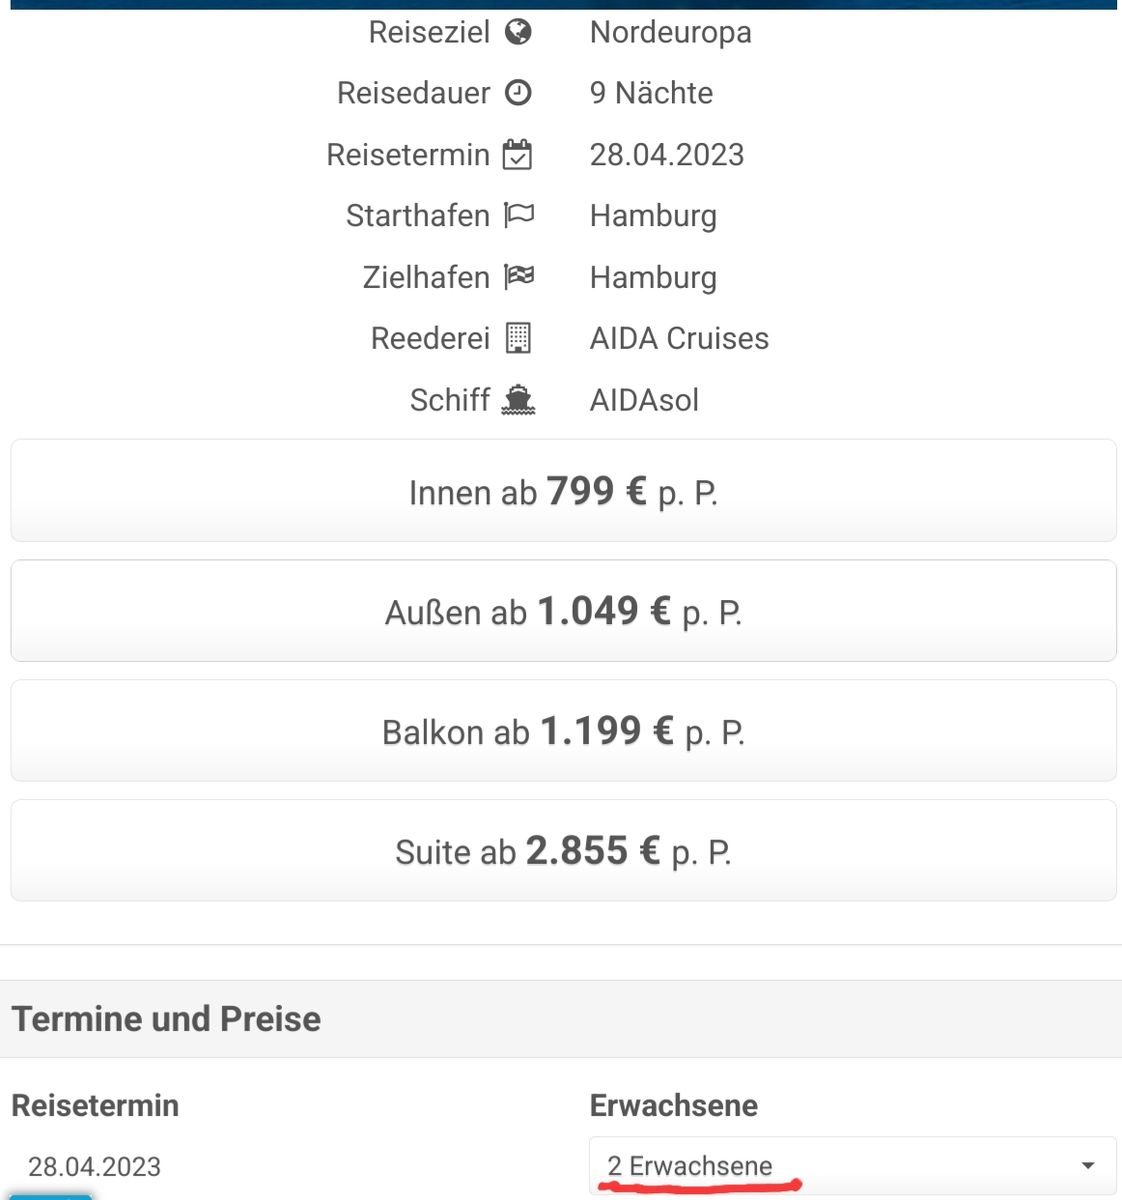The width and height of the screenshot is (1122, 1200).
Task: Click the Nordeuropa destination text
Action: point(671,33)
